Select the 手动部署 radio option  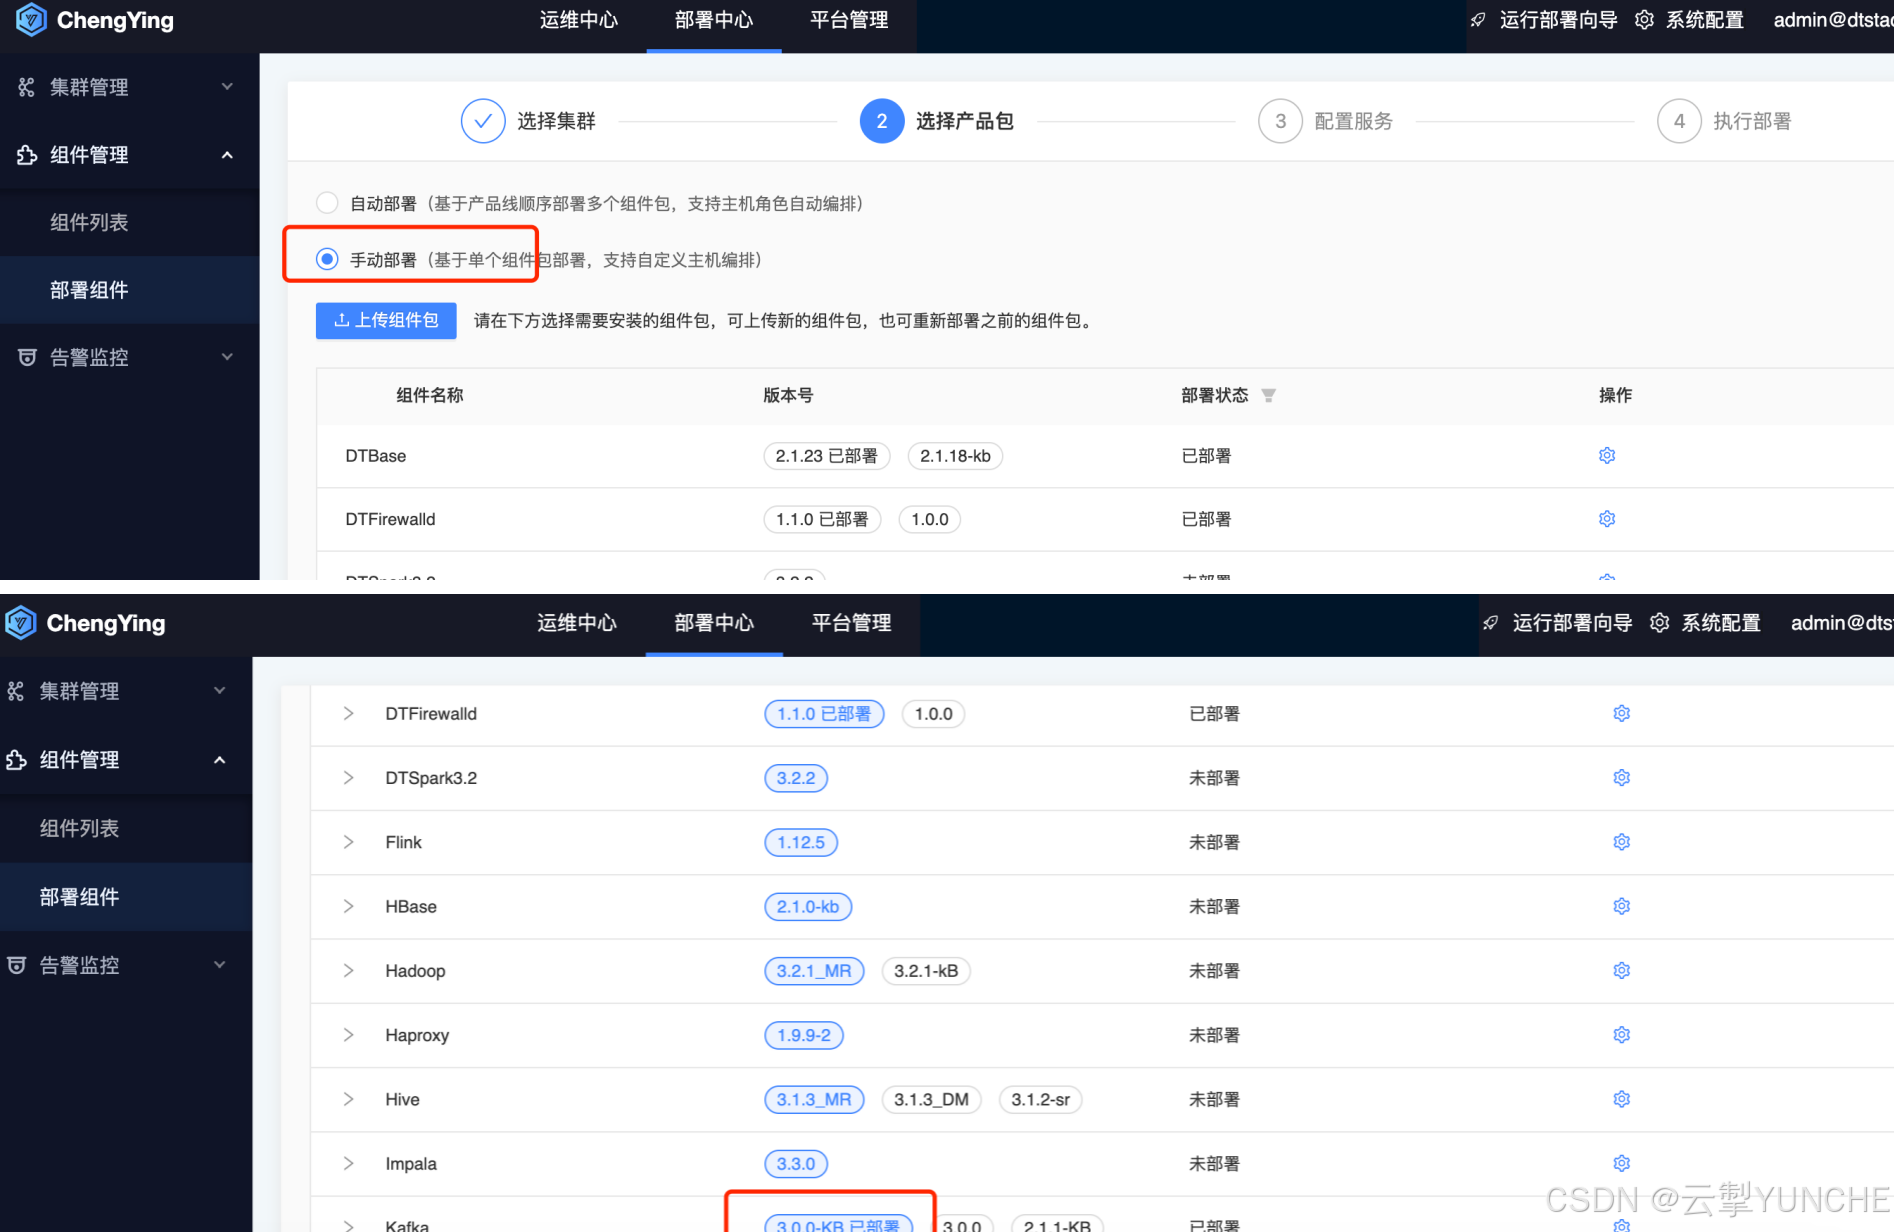(327, 259)
